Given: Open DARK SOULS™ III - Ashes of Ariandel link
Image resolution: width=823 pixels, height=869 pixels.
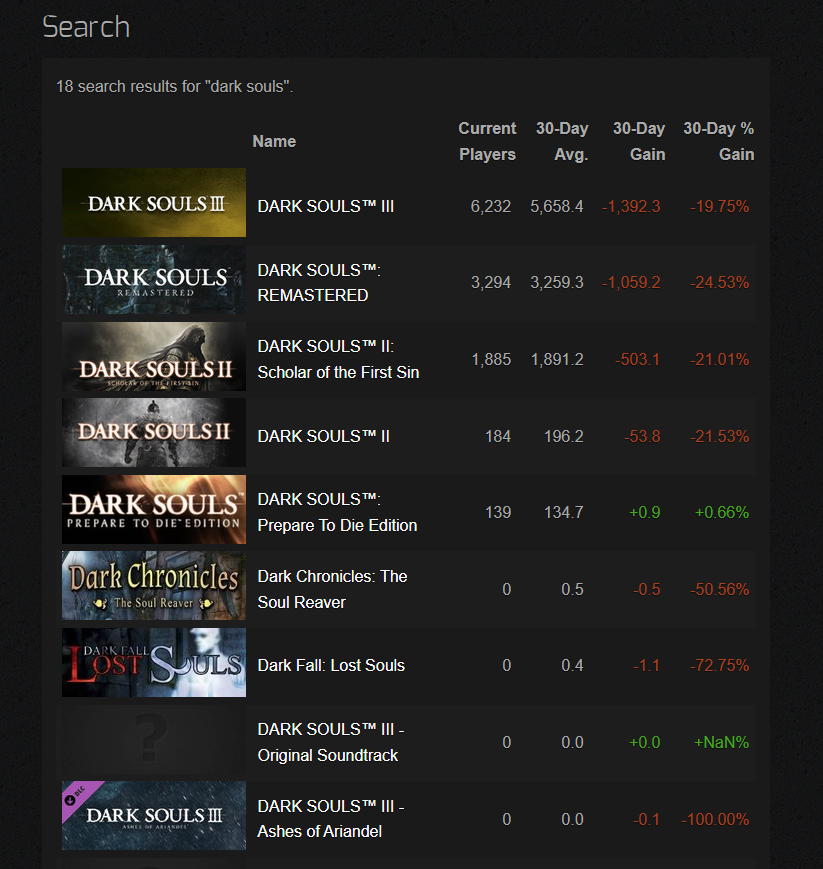Looking at the screenshot, I should 330,819.
